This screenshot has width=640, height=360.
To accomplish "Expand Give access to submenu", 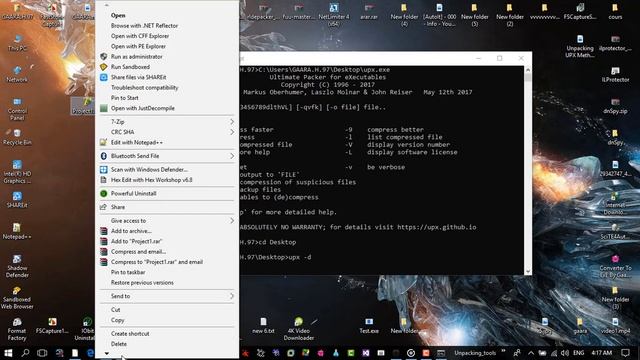I will coord(167,220).
